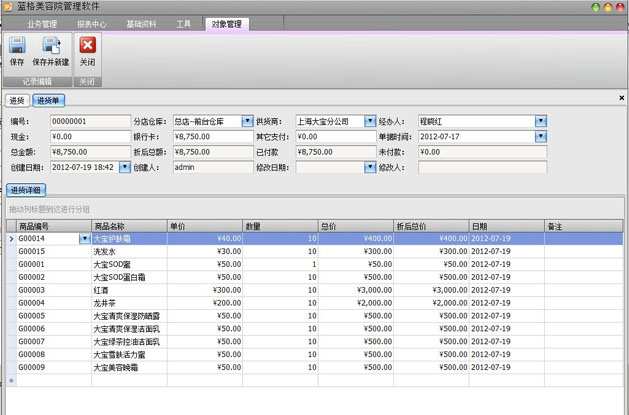Click the app logo icon in title bar
Screen dimensions: 629x415
pos(7,6)
